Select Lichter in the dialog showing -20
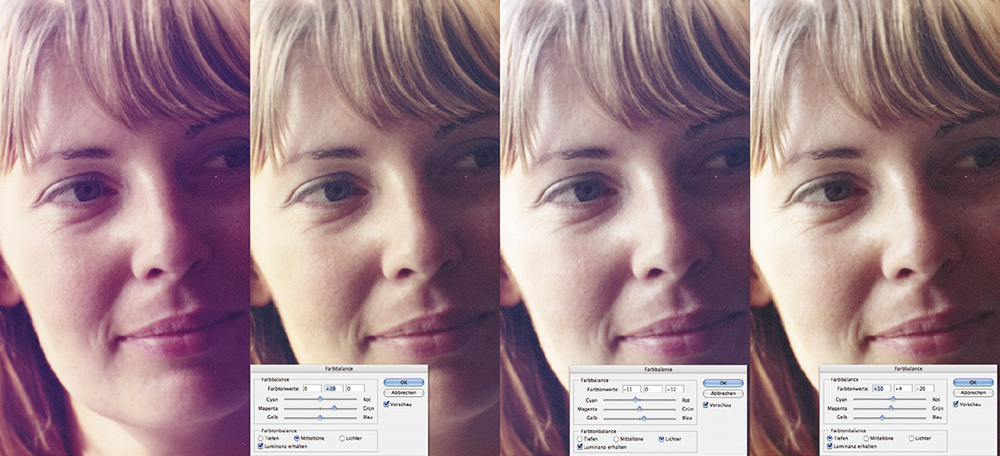Image resolution: width=1000 pixels, height=456 pixels. (x=911, y=438)
